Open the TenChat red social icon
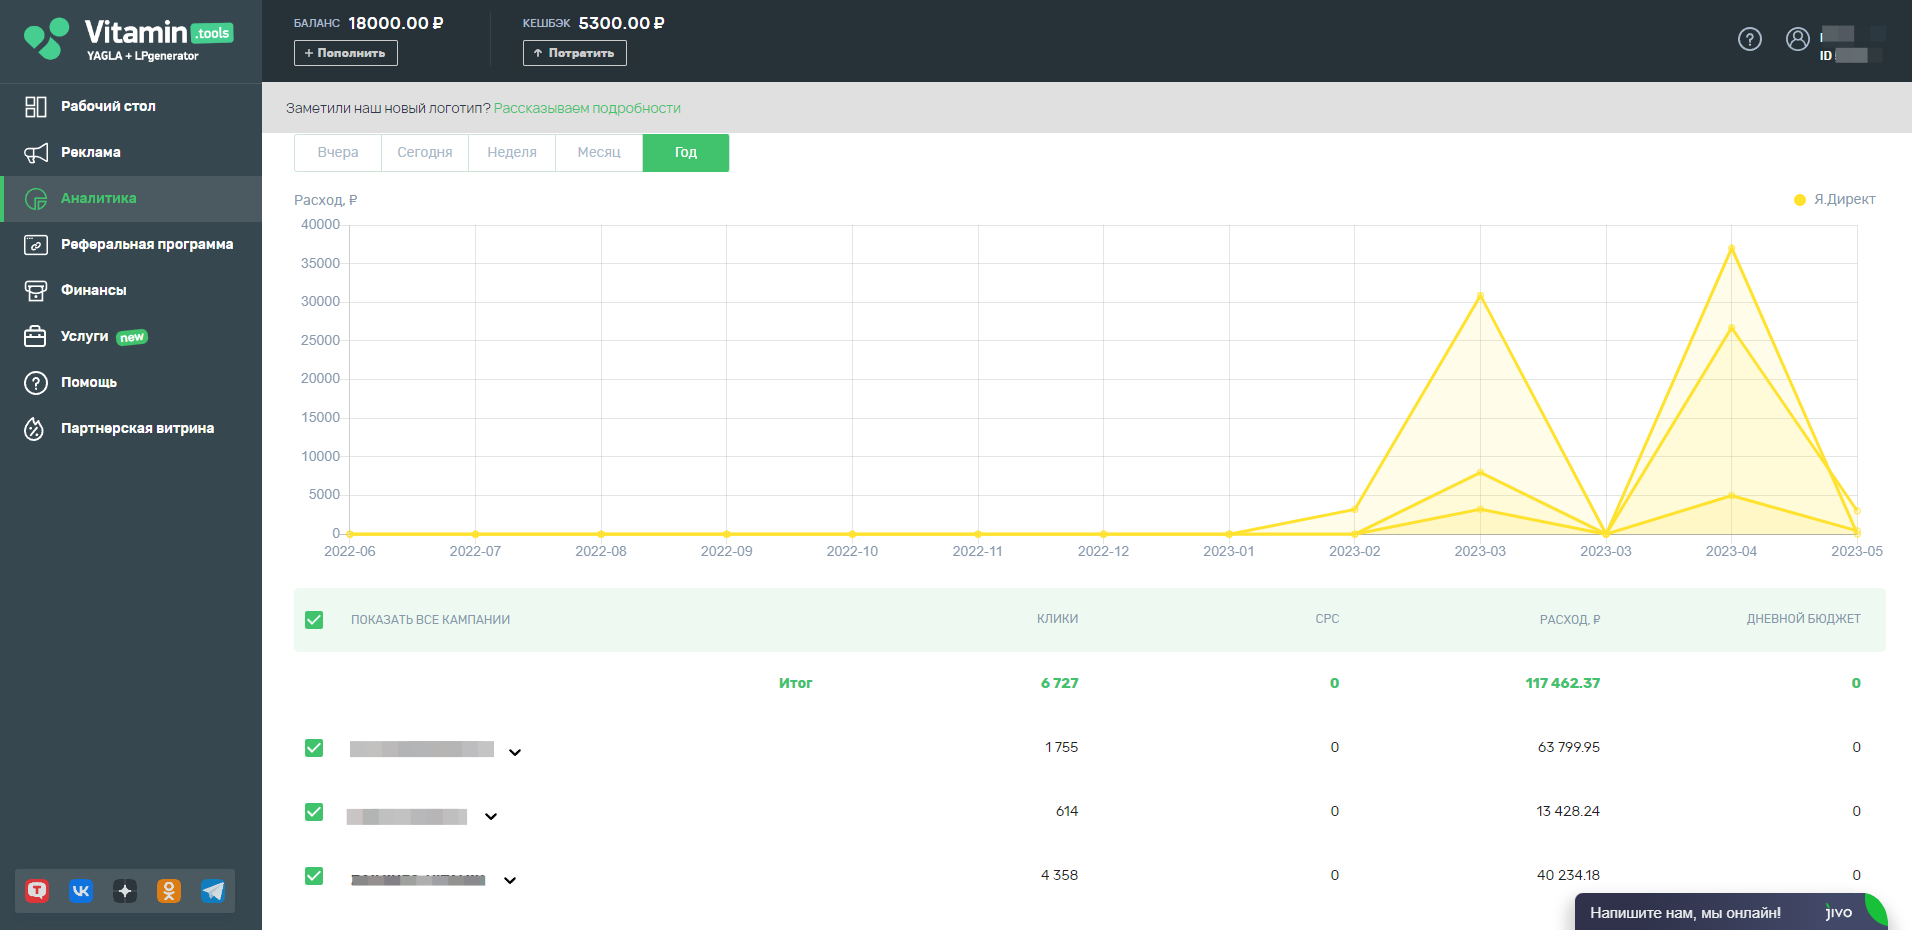 pyautogui.click(x=37, y=891)
